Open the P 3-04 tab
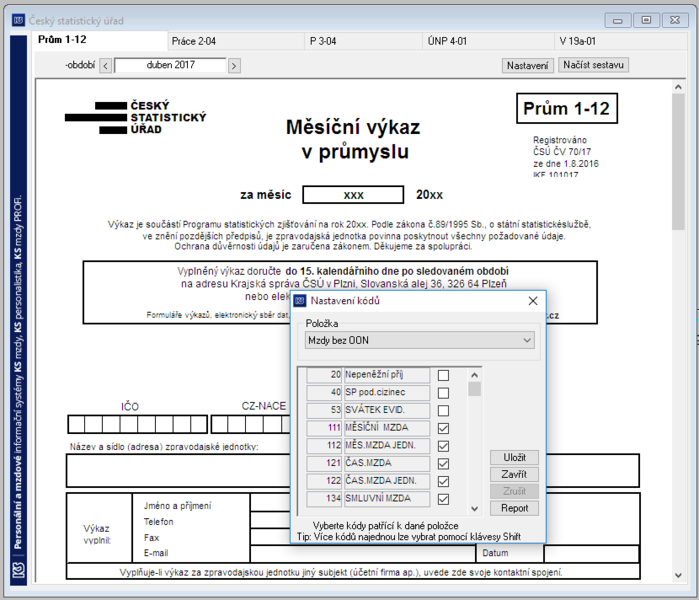699x600 pixels. [363, 41]
